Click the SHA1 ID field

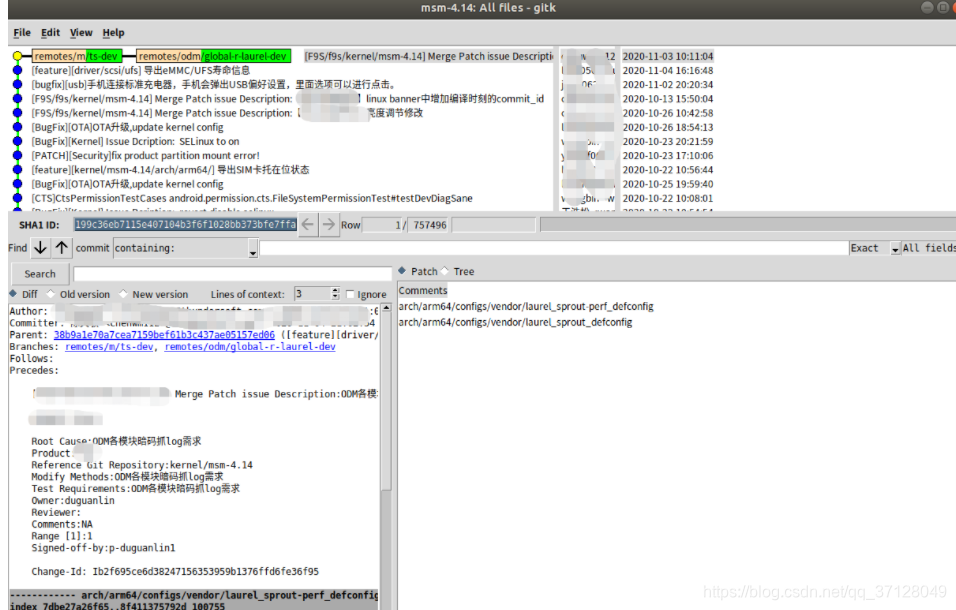[x=185, y=224]
